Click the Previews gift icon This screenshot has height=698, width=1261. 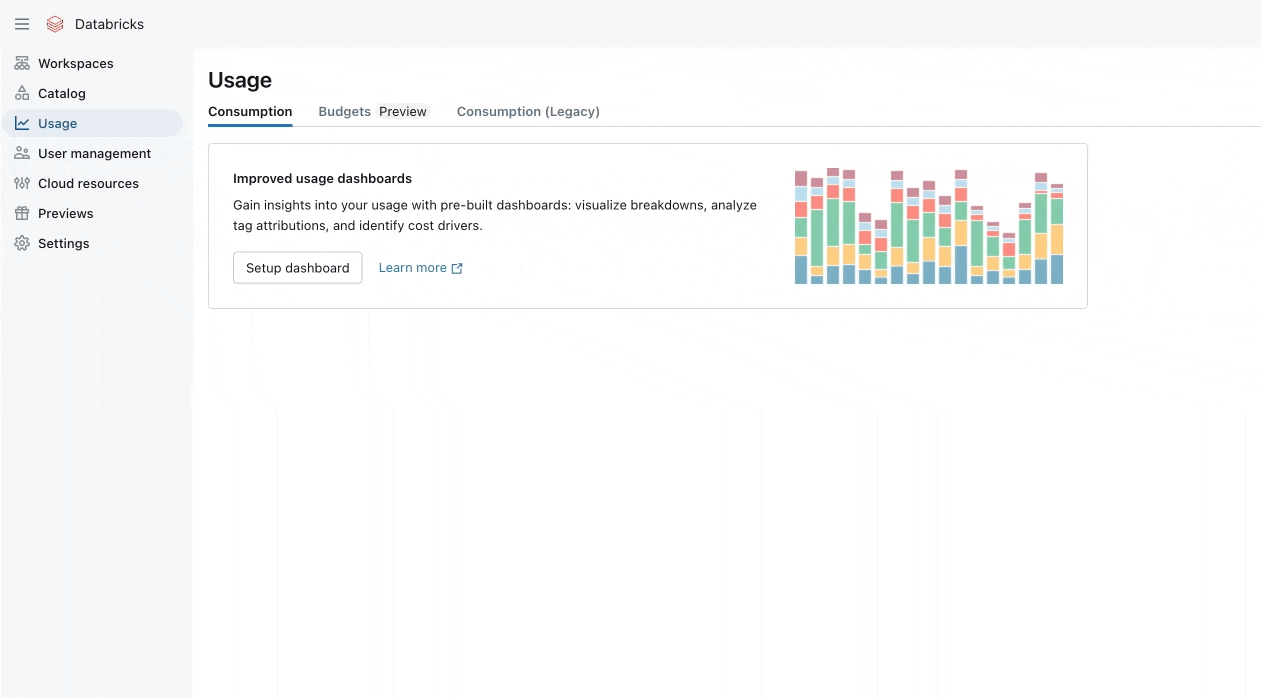[x=22, y=213]
